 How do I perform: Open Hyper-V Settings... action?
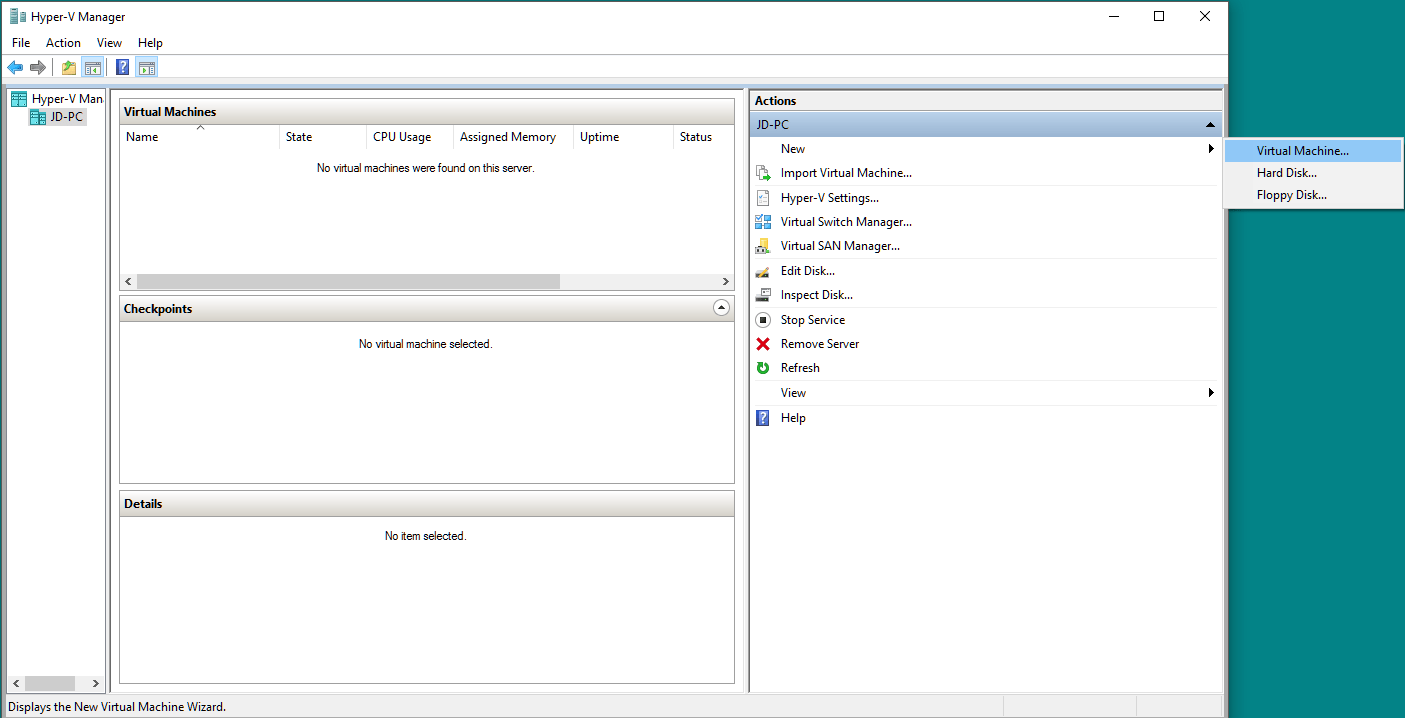point(830,198)
